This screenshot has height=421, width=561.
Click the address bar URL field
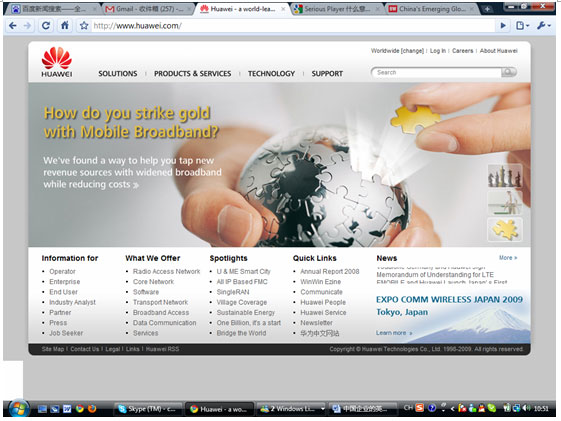tap(293, 26)
